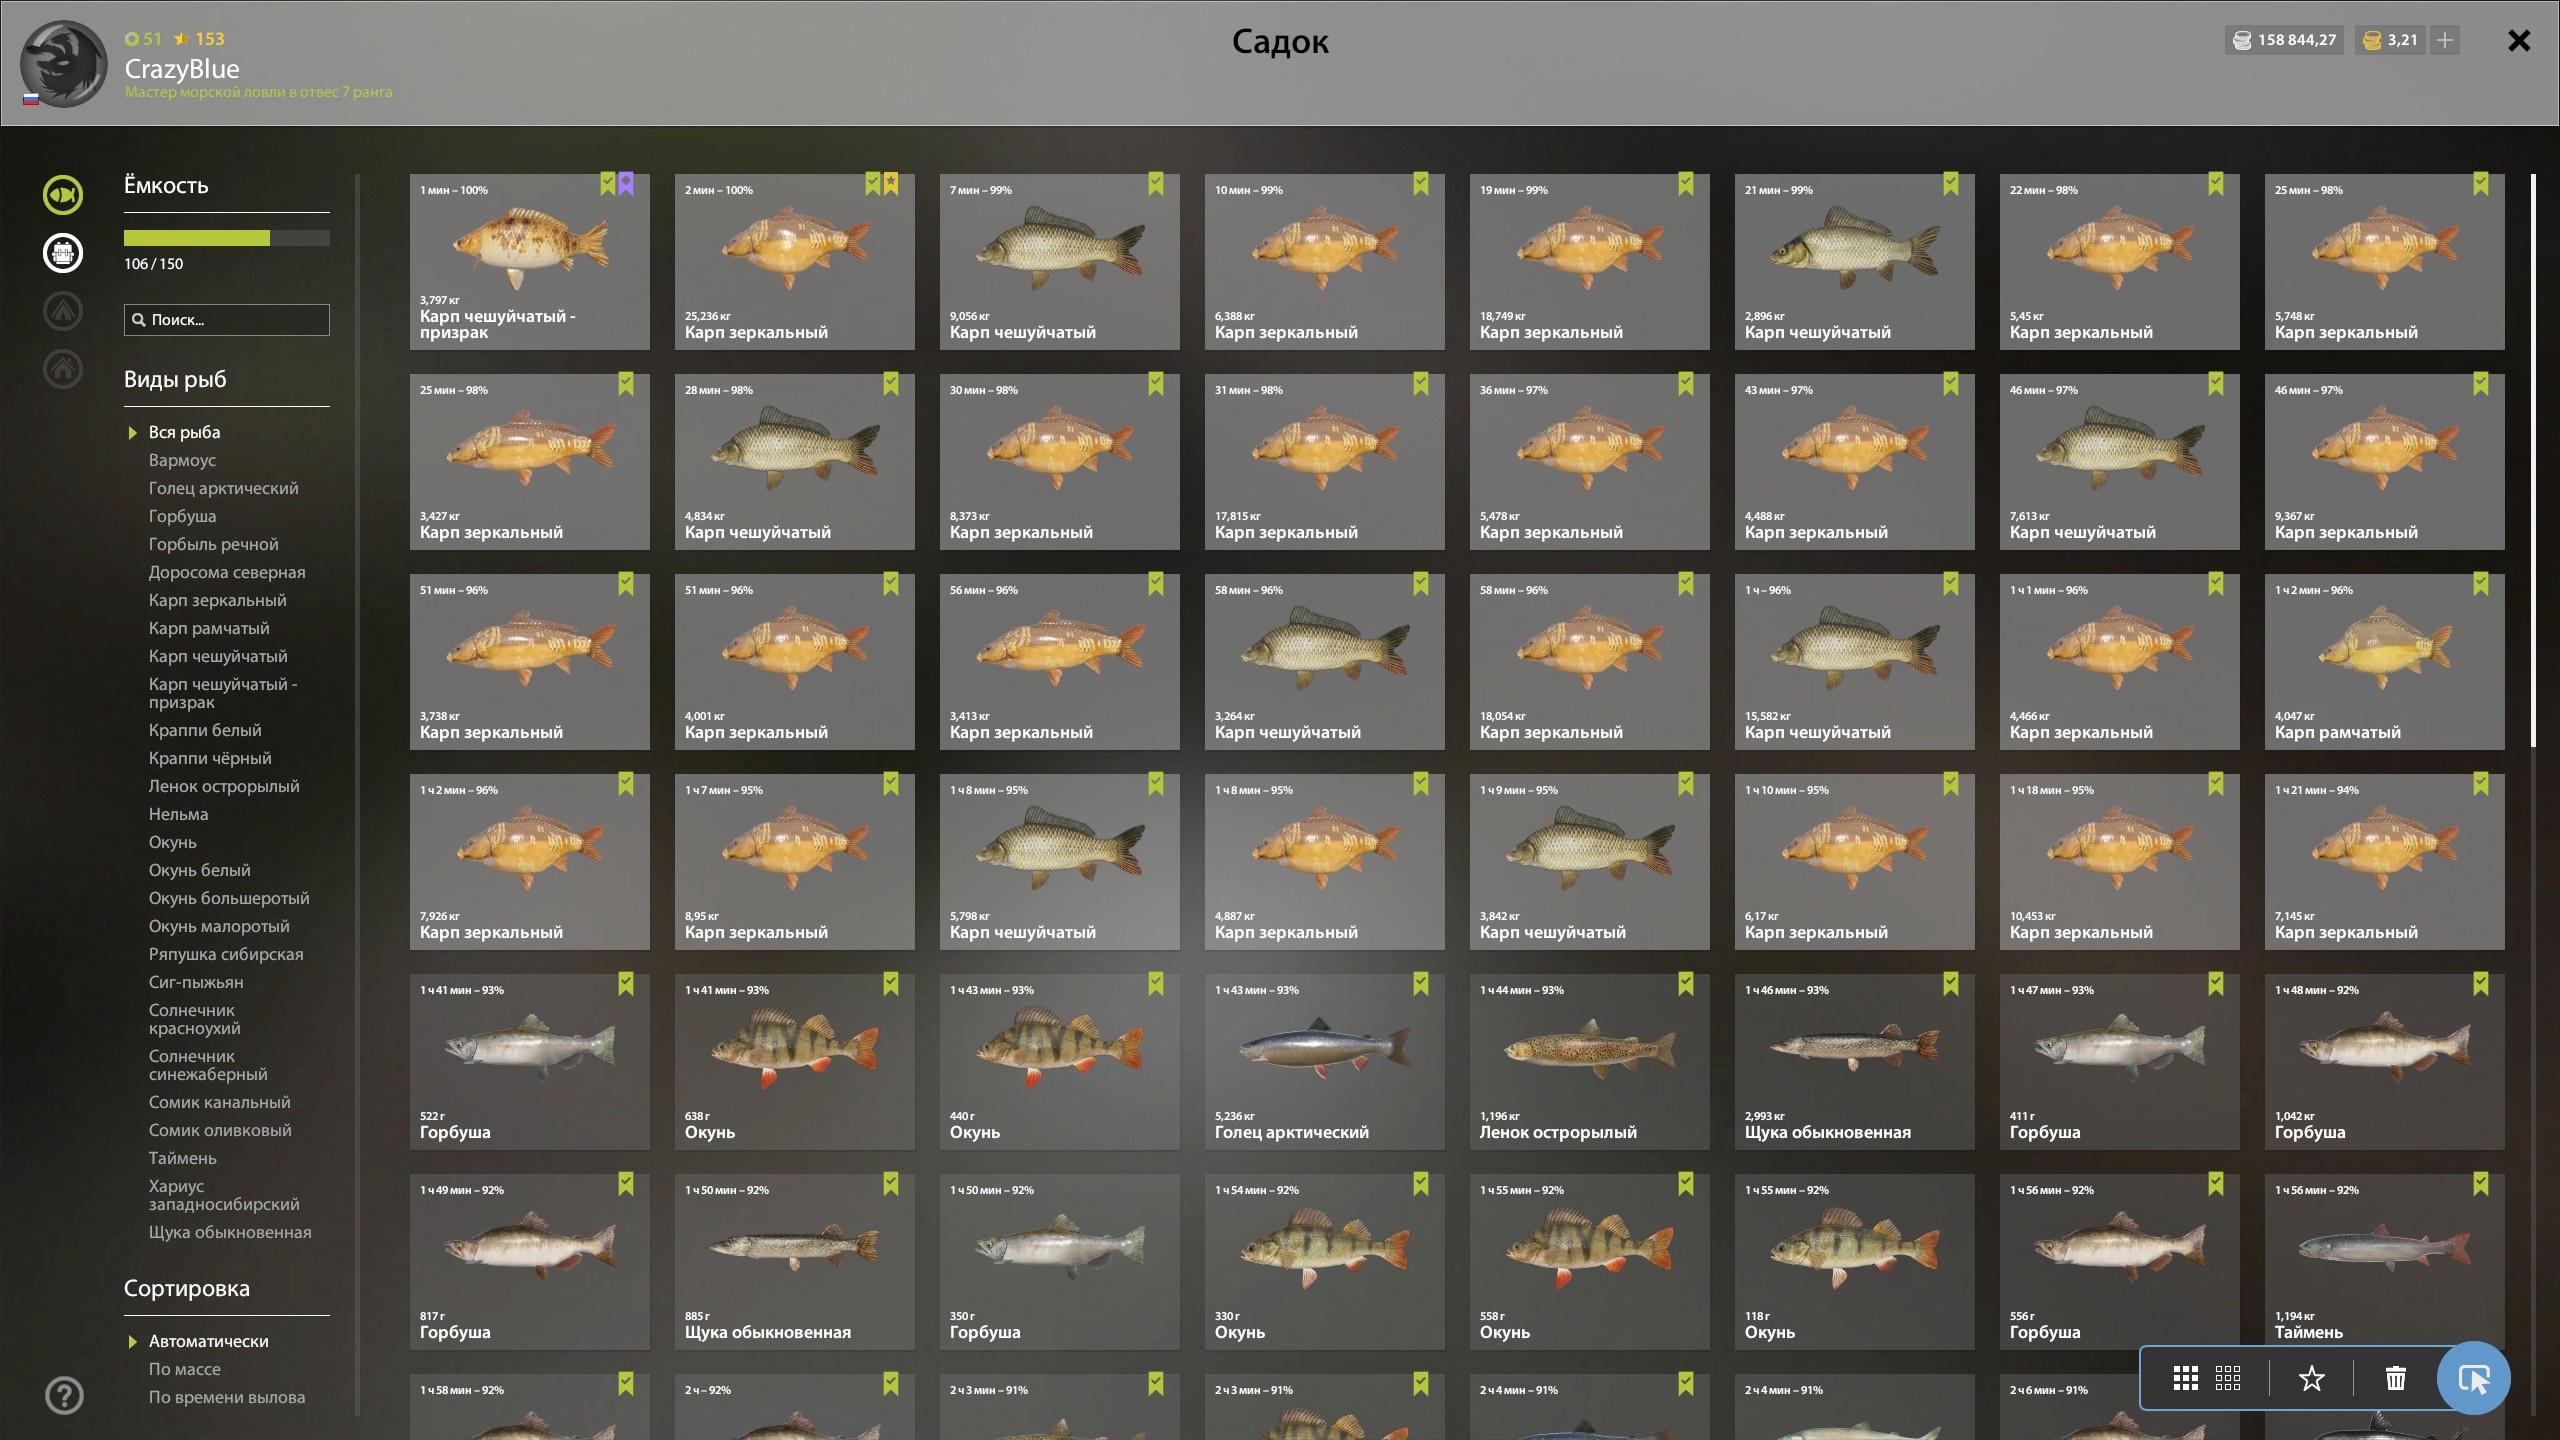Select 'По времени вылова' sort option
This screenshot has height=1440, width=2560.
point(227,1397)
